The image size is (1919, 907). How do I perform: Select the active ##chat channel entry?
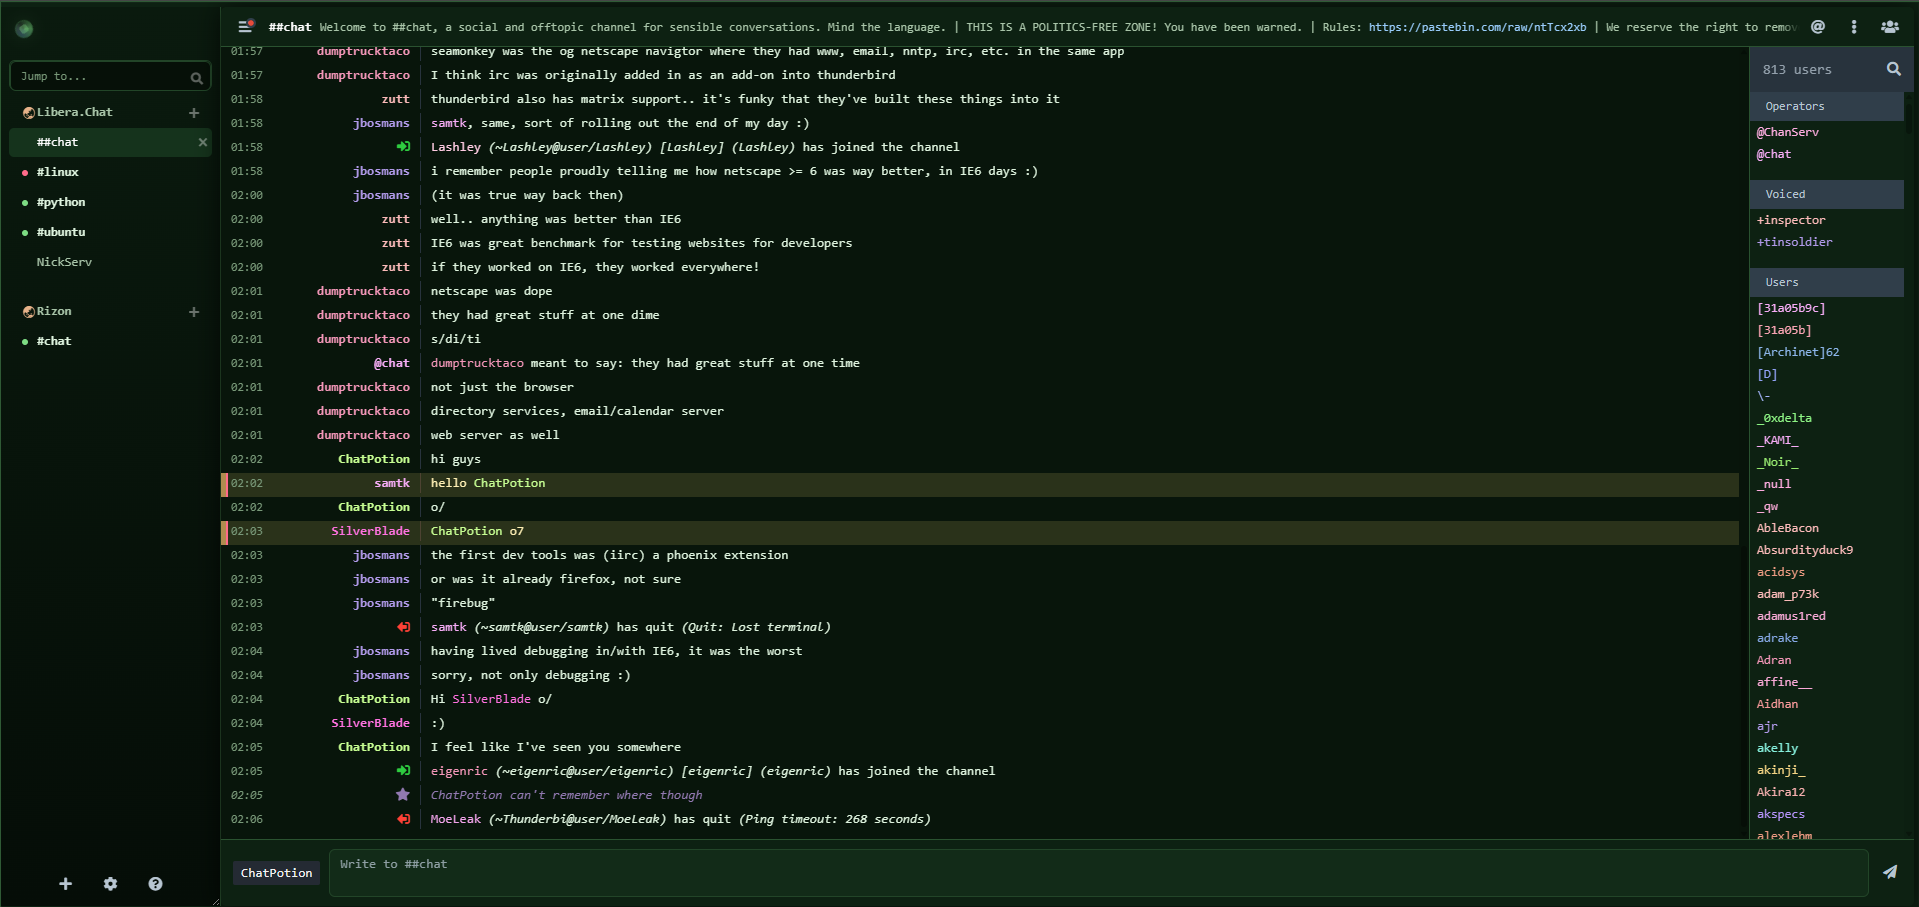pyautogui.click(x=110, y=142)
